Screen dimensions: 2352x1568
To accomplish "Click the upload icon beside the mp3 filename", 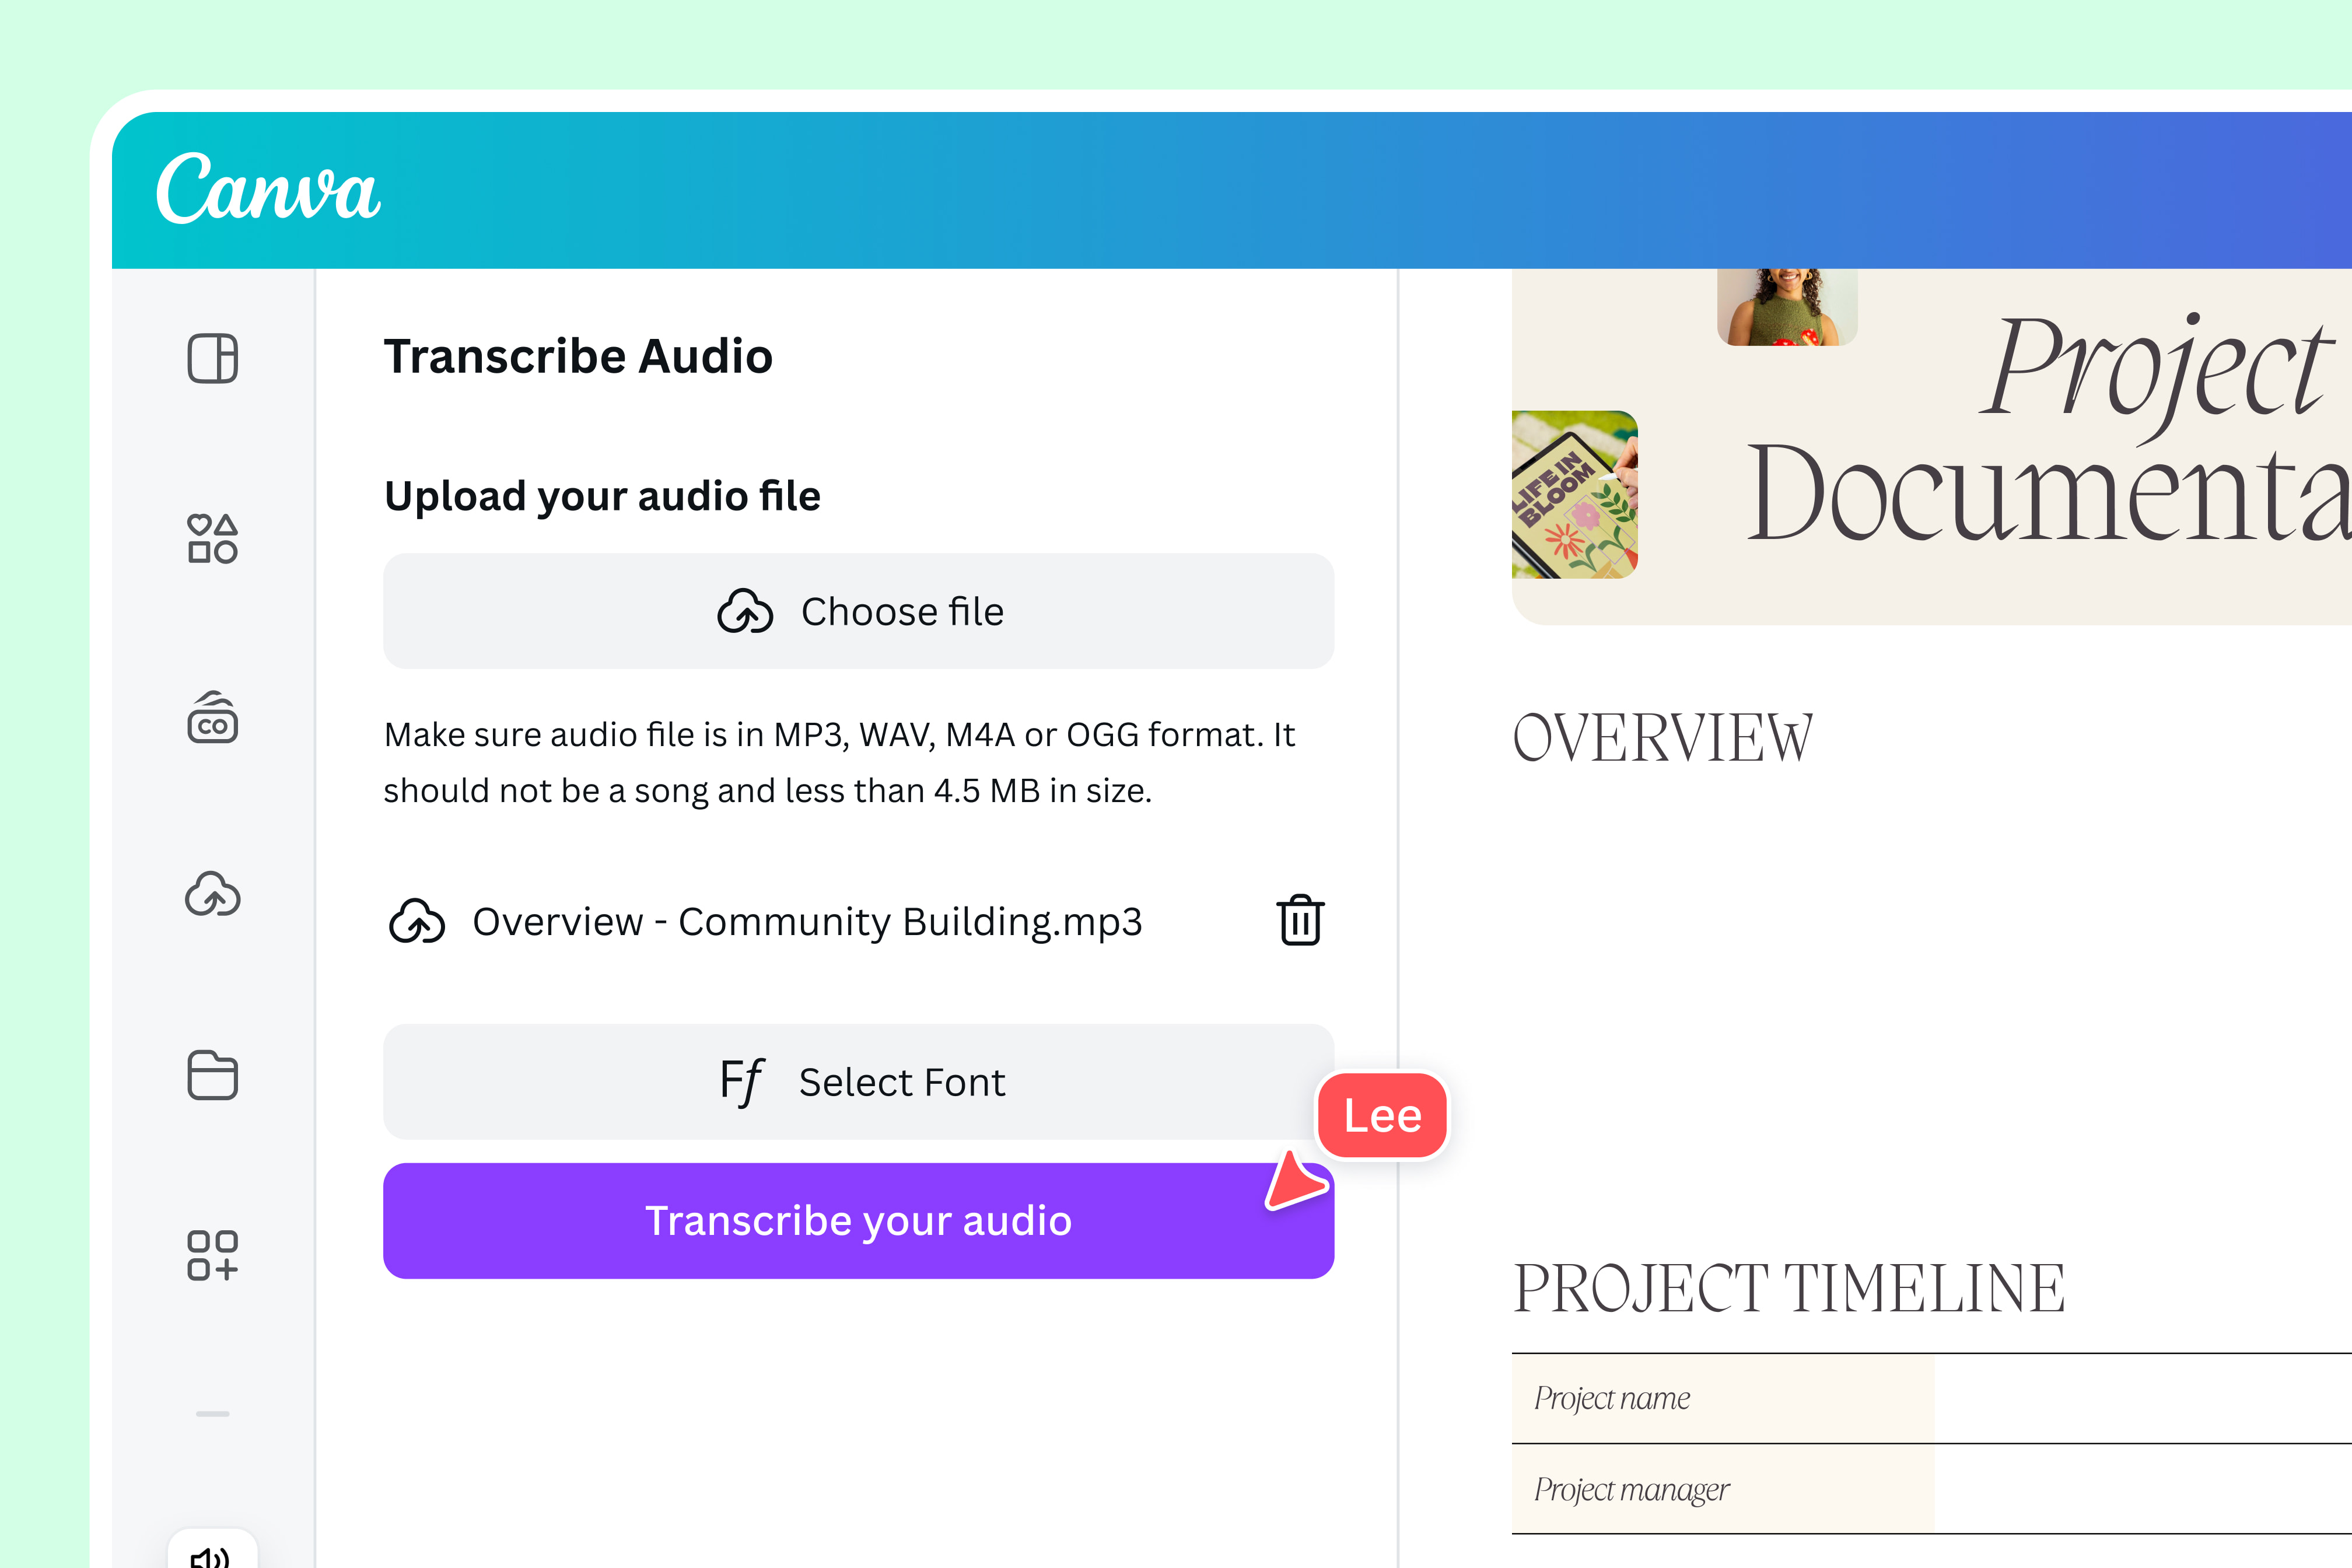I will 420,922.
